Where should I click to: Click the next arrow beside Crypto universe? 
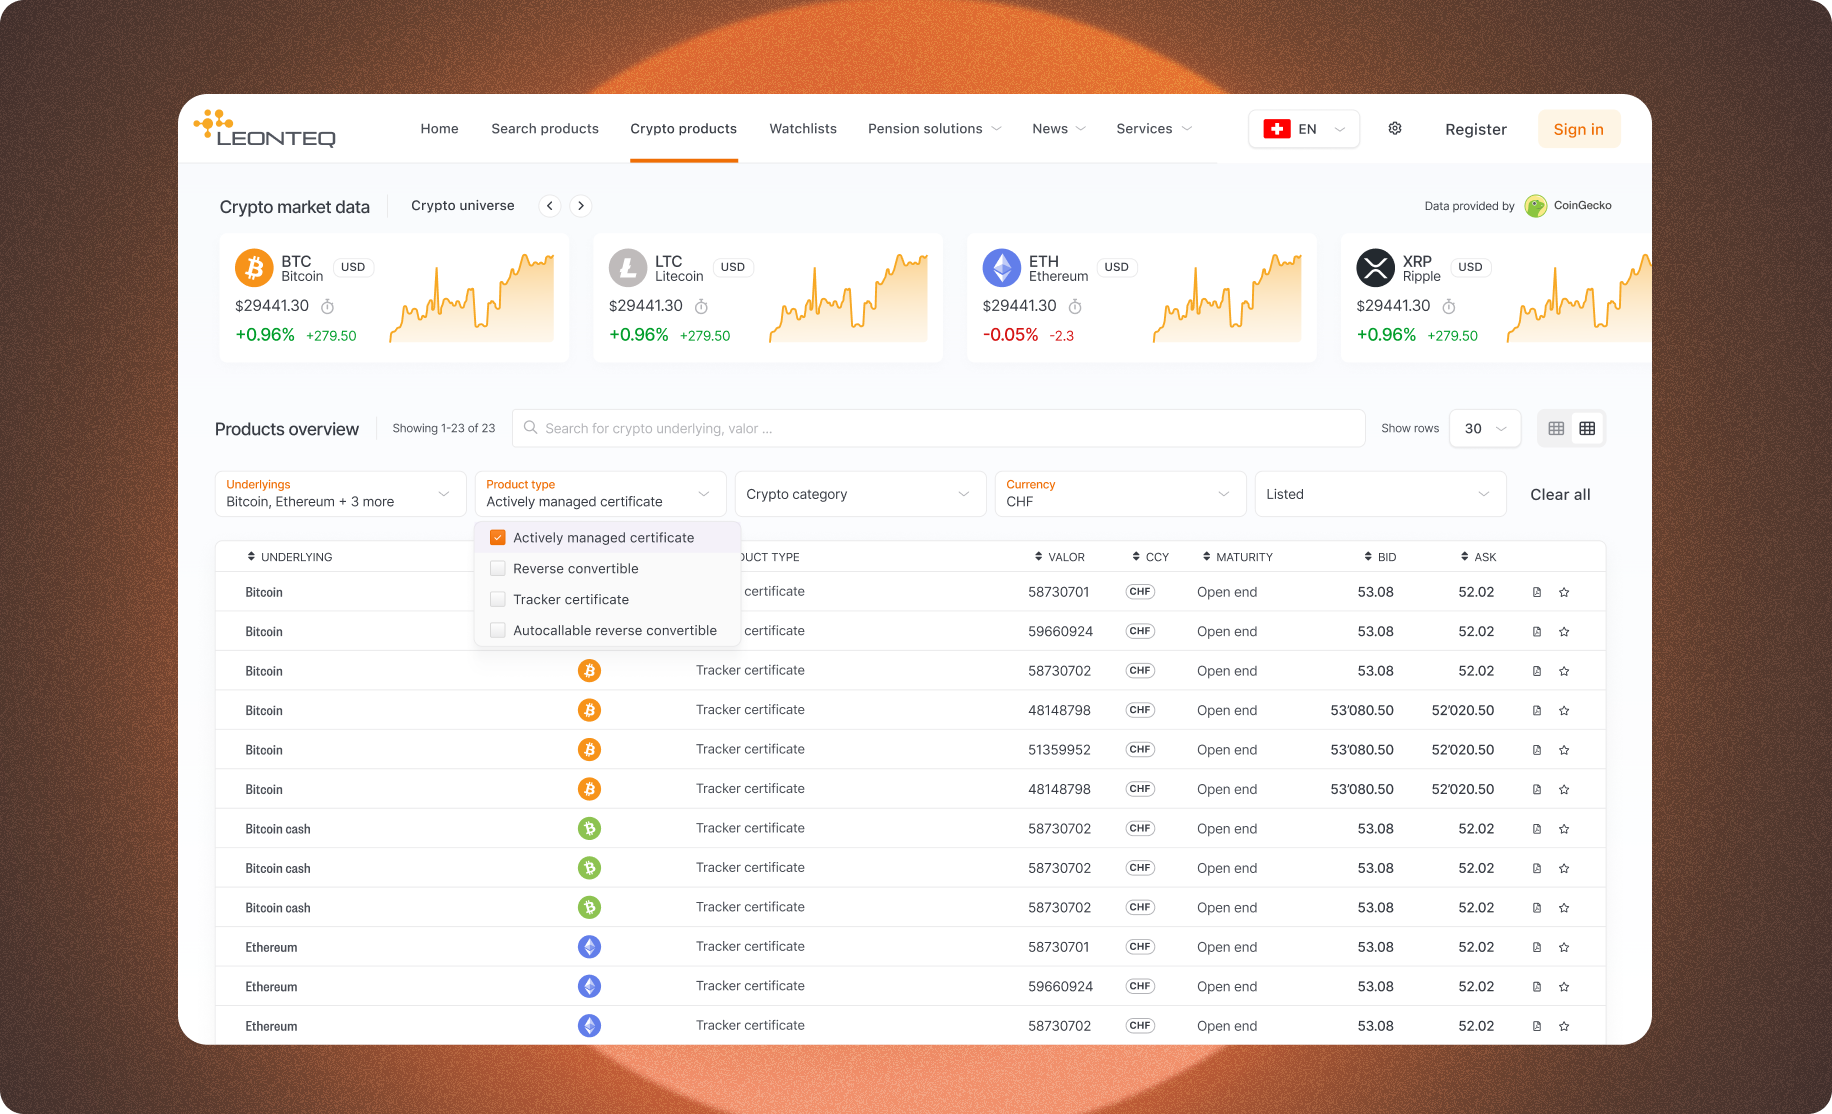[581, 205]
